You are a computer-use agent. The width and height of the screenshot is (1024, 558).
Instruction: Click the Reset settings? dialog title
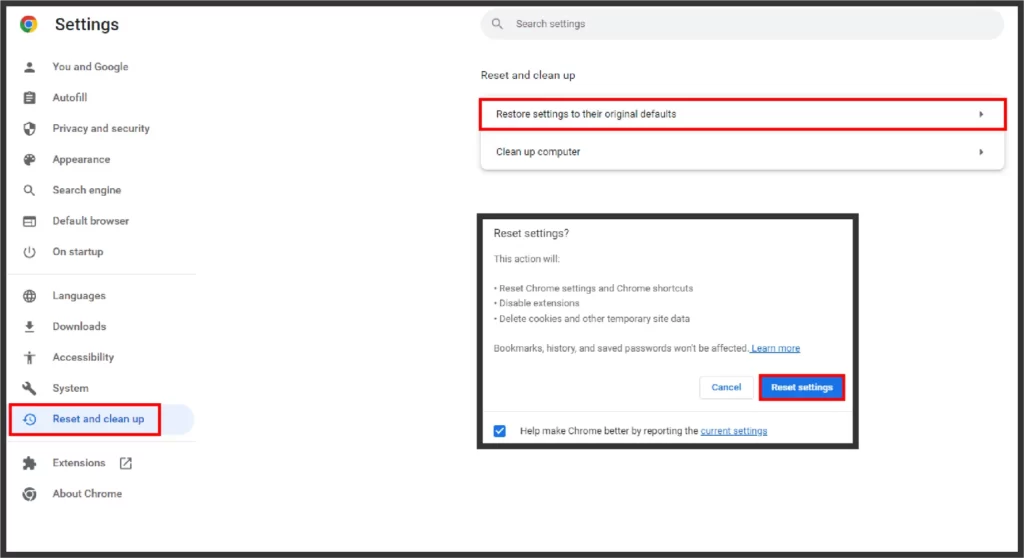(531, 233)
